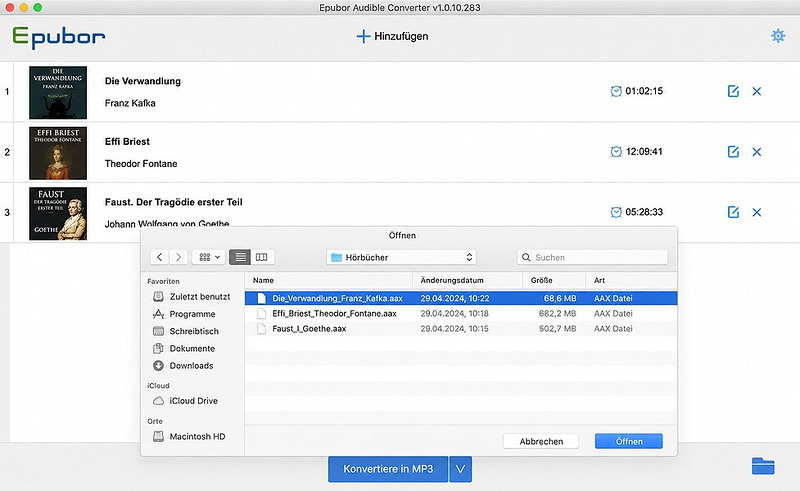Click the magnifier icon in search field

(x=526, y=257)
